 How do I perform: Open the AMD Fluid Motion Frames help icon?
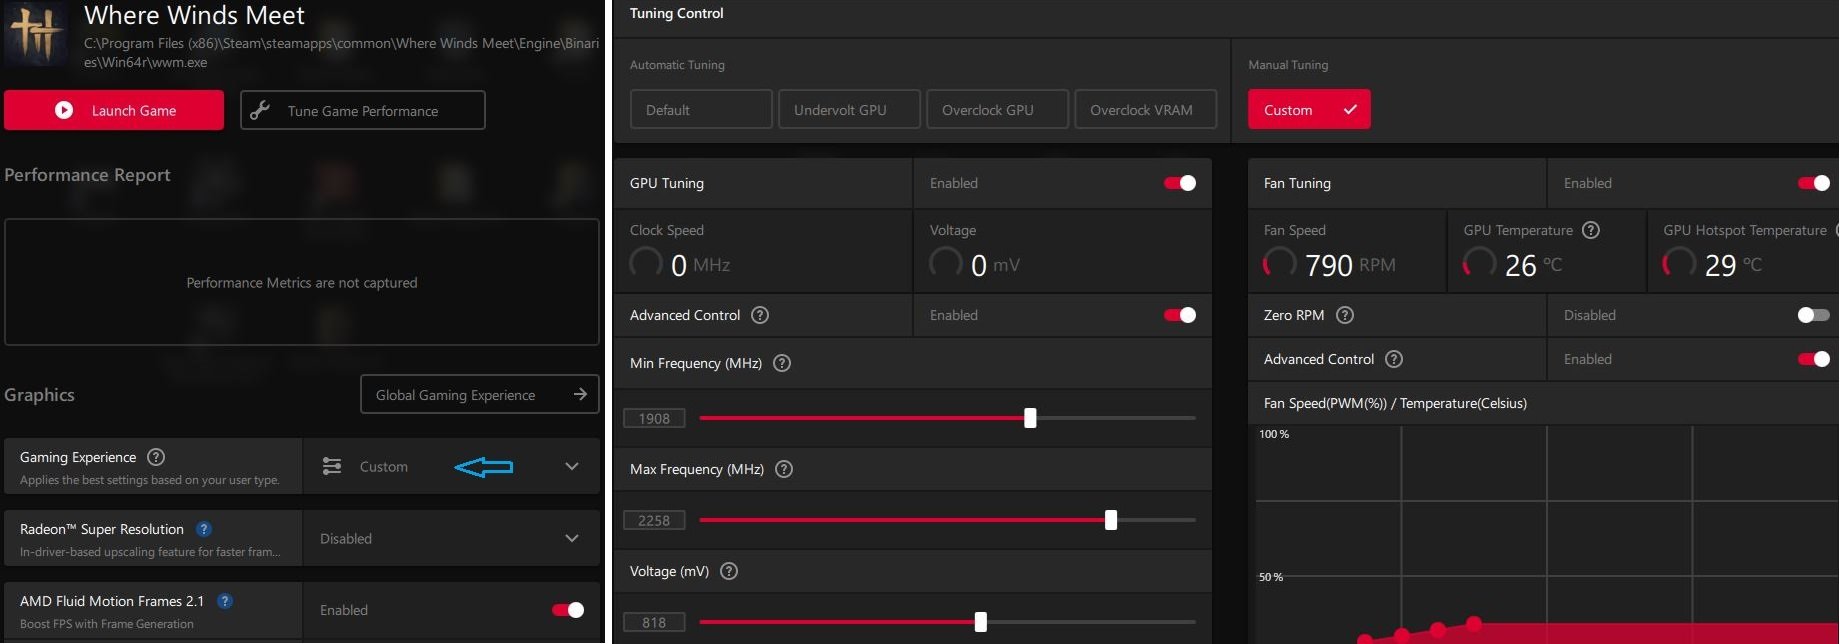[225, 601]
